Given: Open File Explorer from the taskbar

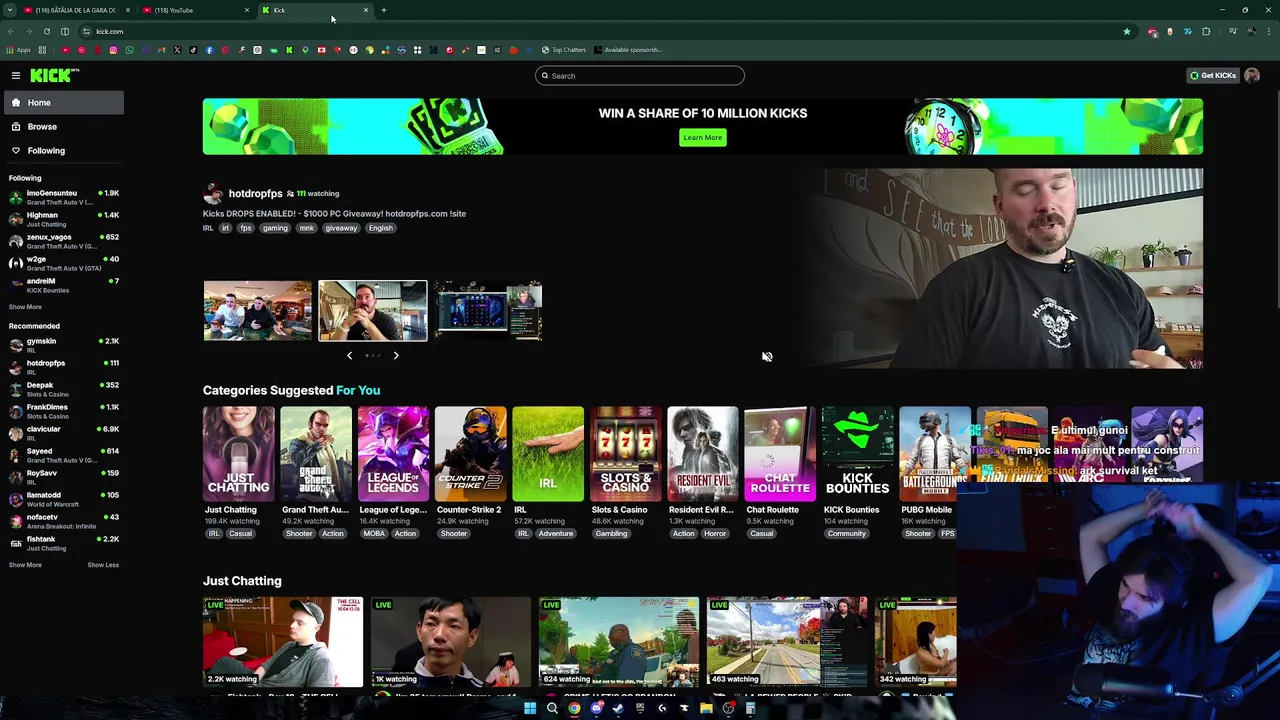Looking at the screenshot, I should pos(706,708).
